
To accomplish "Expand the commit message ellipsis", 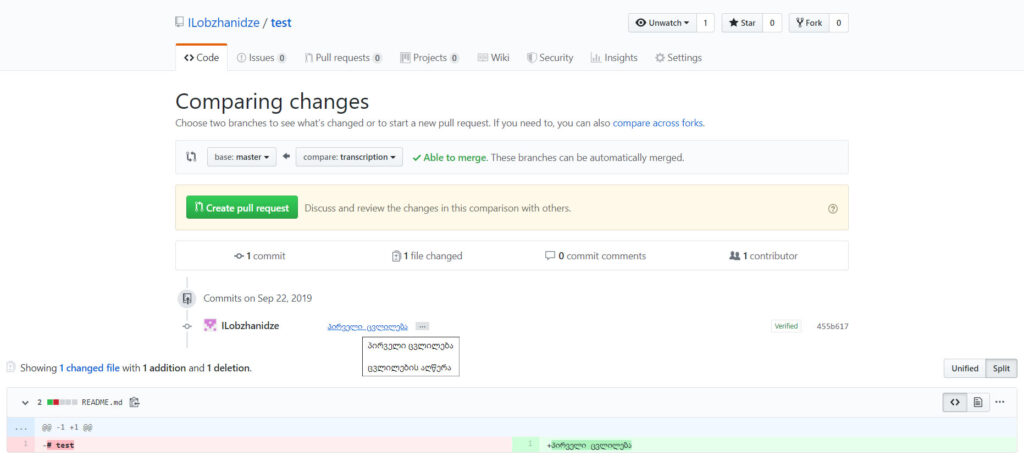I will 422,326.
